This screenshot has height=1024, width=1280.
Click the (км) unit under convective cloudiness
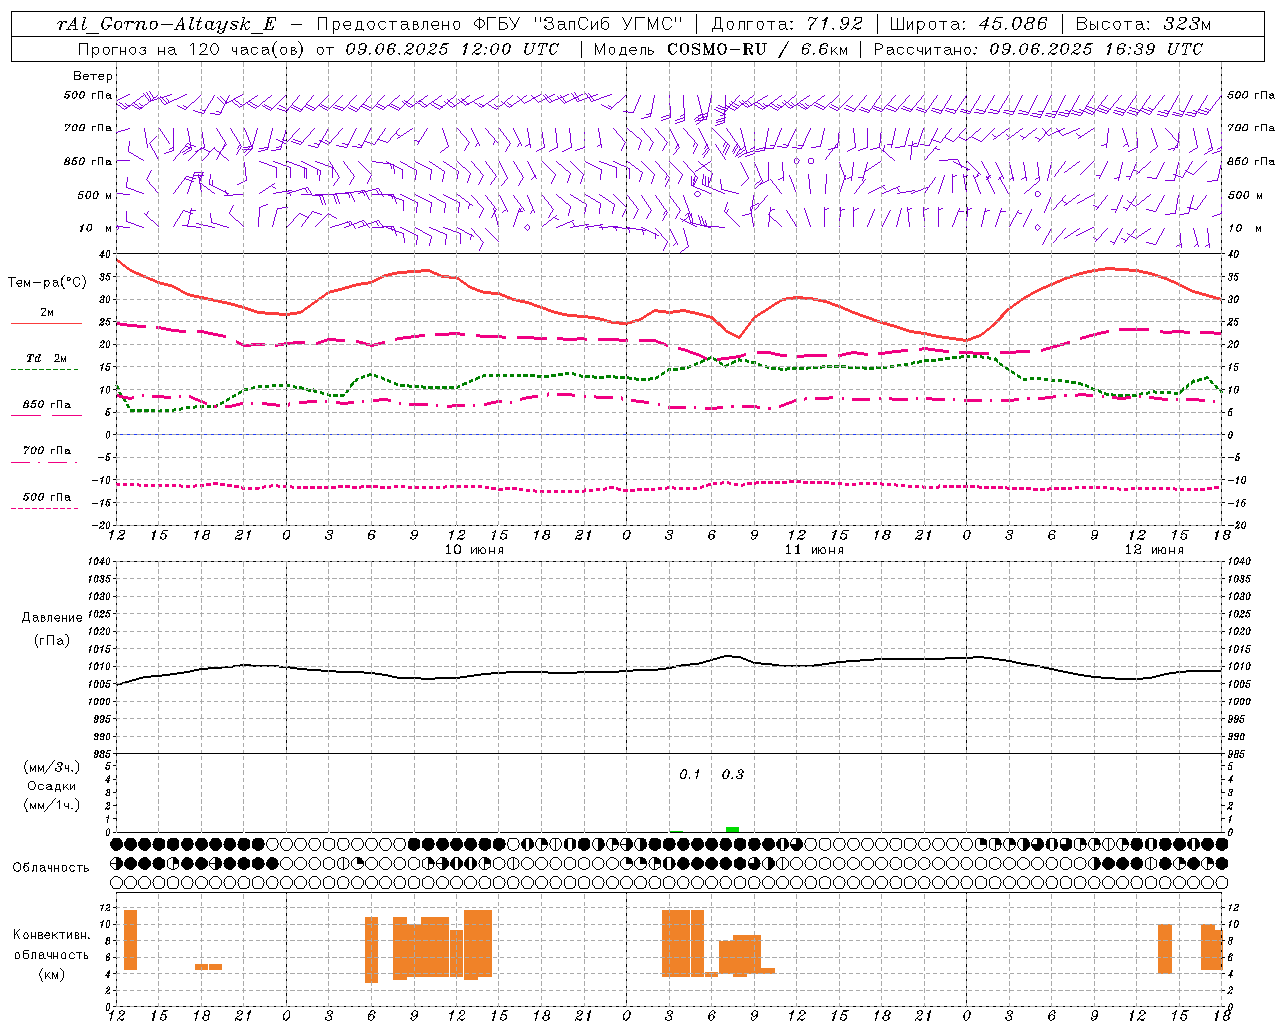click(x=51, y=974)
